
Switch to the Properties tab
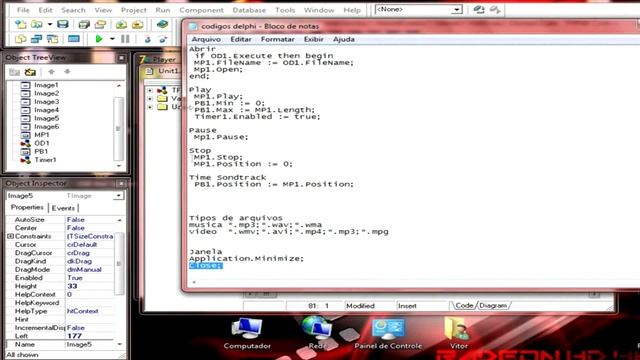(x=27, y=207)
